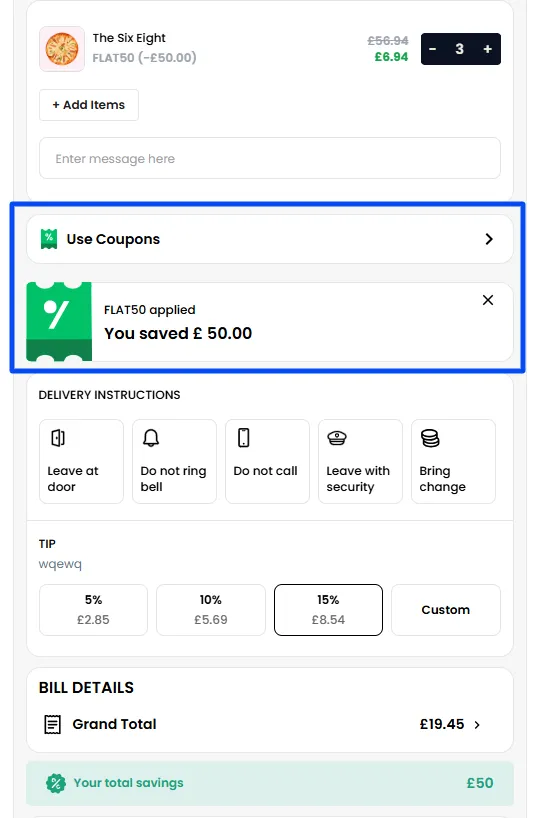Image resolution: width=543 pixels, height=818 pixels.
Task: Click the Enter message here field
Action: coord(270,158)
